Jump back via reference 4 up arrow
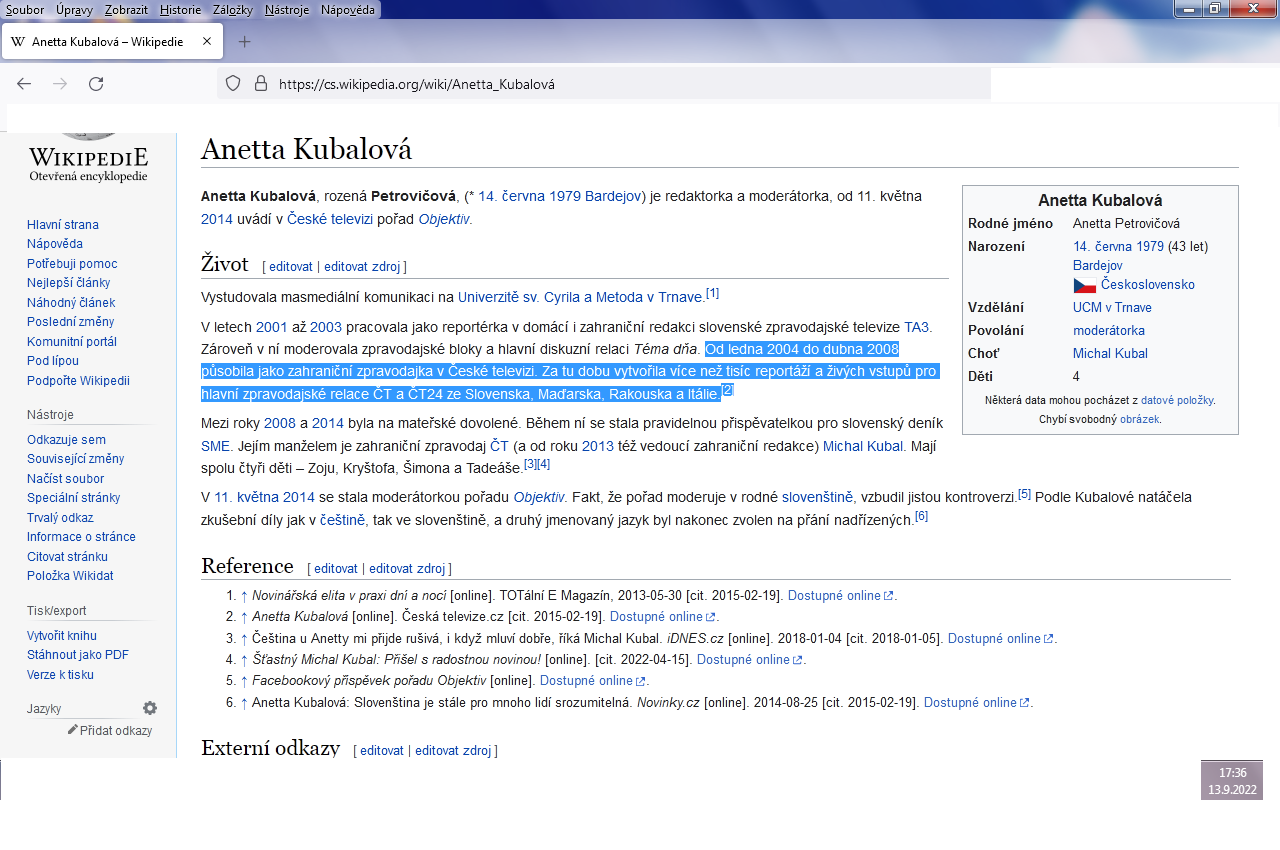1280x850 pixels. coord(244,660)
